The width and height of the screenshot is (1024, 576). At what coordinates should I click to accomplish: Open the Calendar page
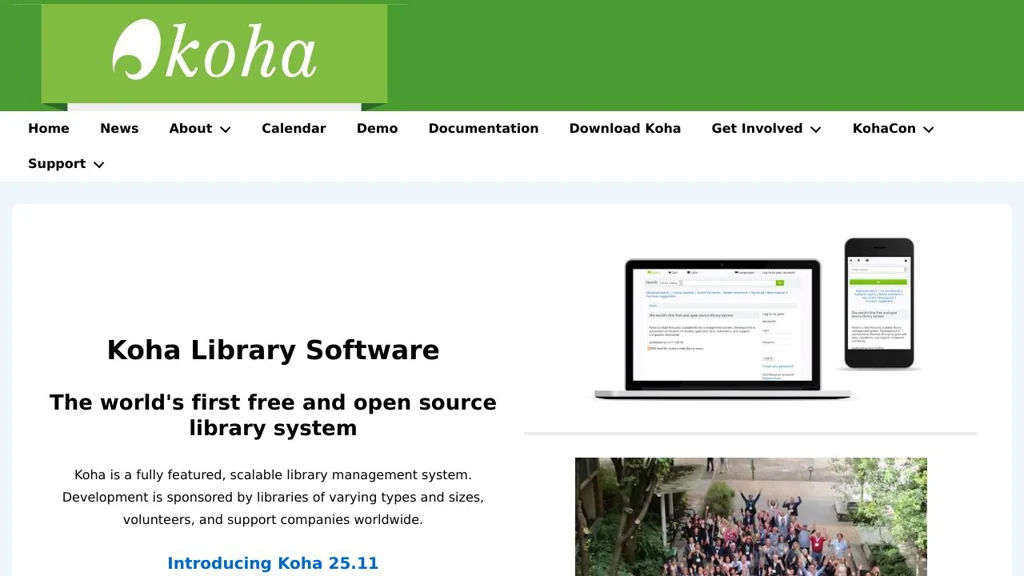point(294,129)
